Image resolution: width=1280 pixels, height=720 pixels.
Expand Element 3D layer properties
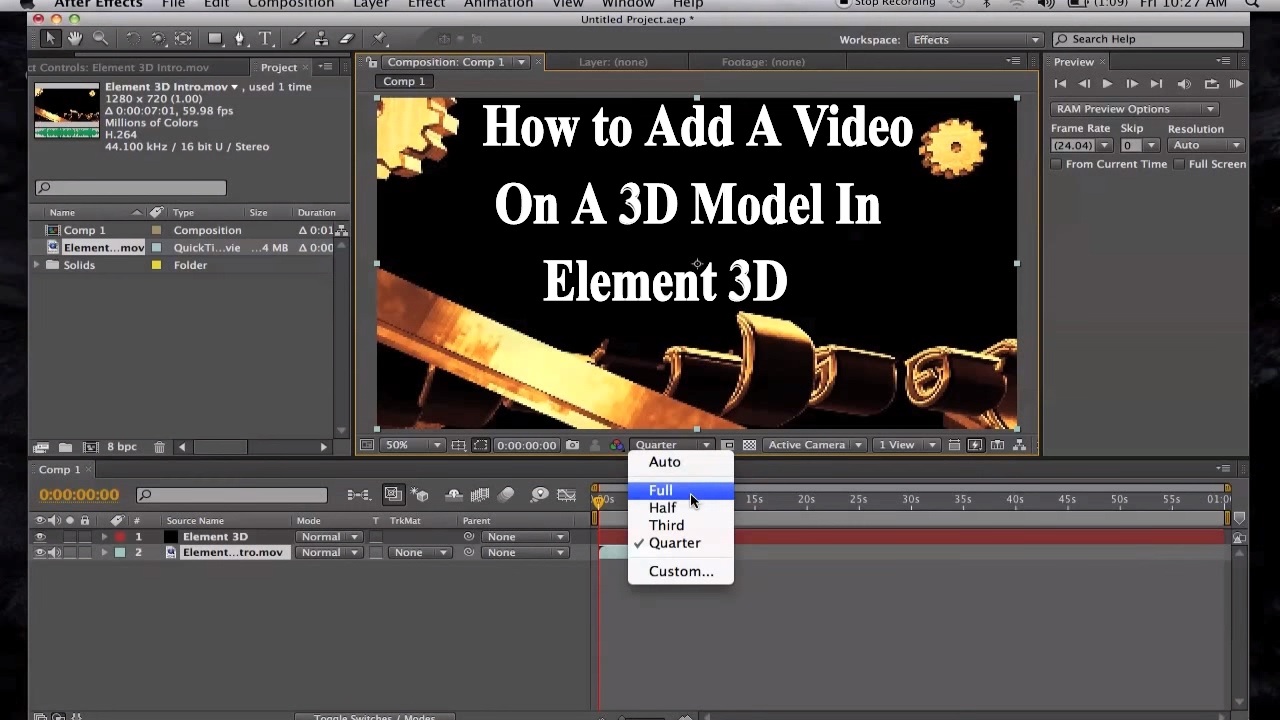104,537
